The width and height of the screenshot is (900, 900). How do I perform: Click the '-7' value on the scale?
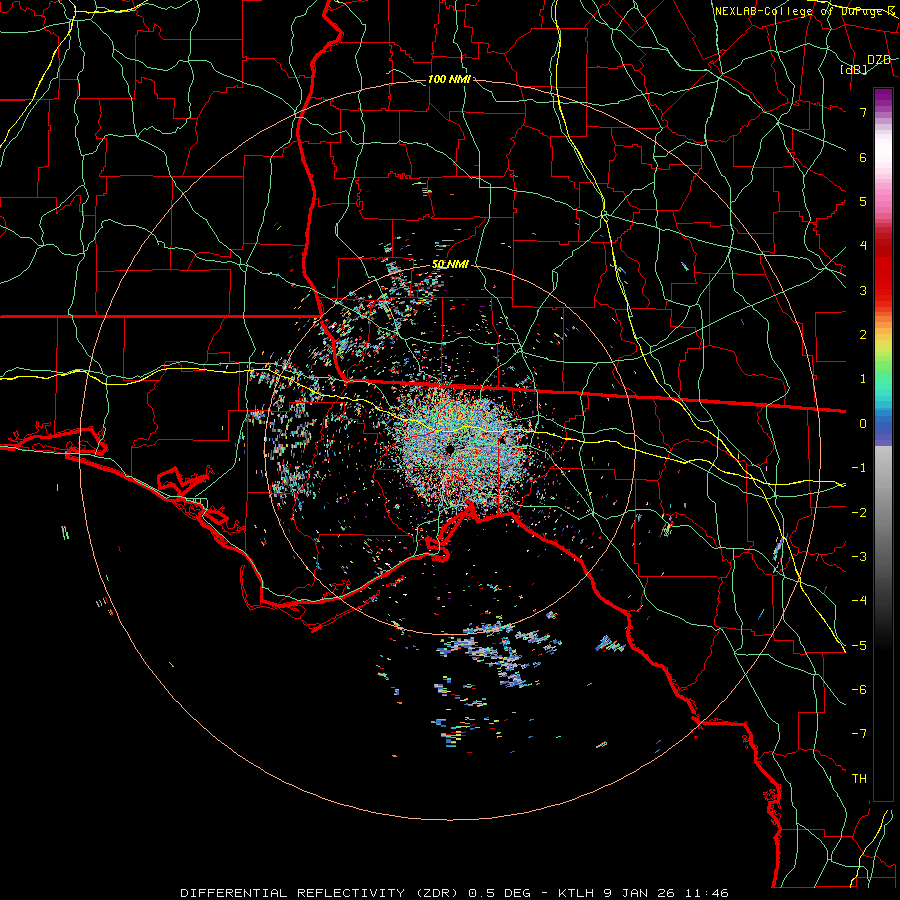coord(859,734)
